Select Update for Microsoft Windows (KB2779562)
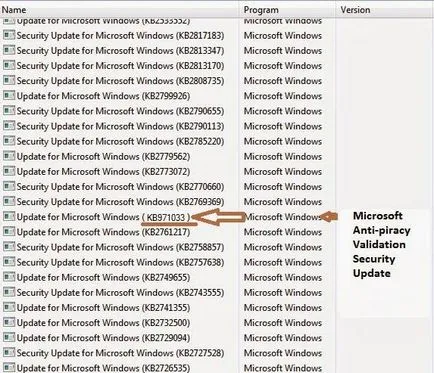Image resolution: width=434 pixels, height=373 pixels. pos(103,157)
